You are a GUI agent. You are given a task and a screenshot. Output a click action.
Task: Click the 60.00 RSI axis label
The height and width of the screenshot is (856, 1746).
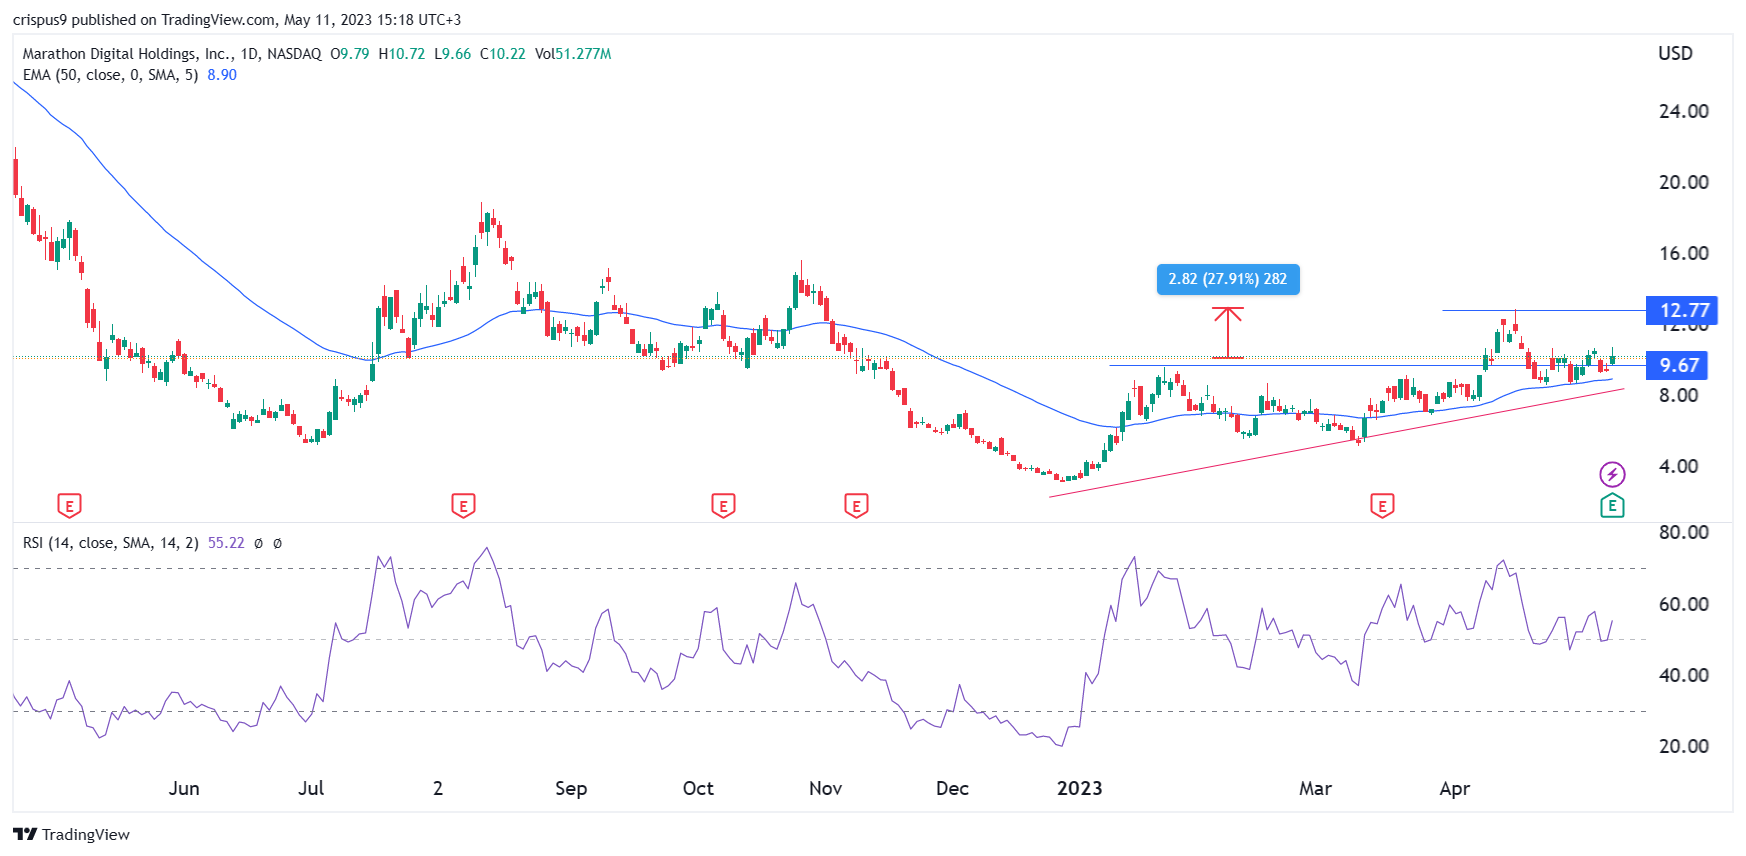click(x=1684, y=604)
